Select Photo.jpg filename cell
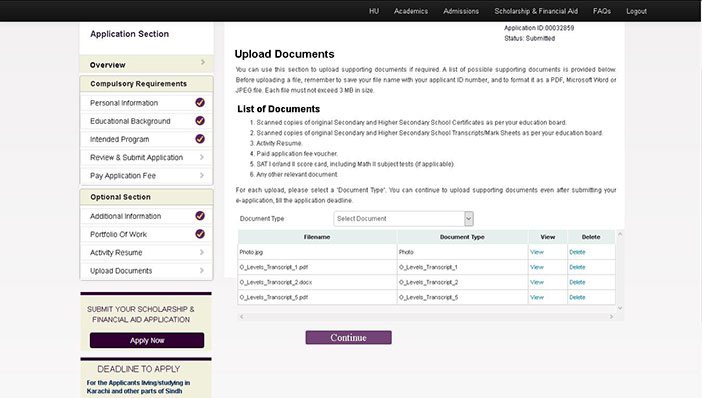Image resolution: width=702 pixels, height=398 pixels. click(317, 252)
